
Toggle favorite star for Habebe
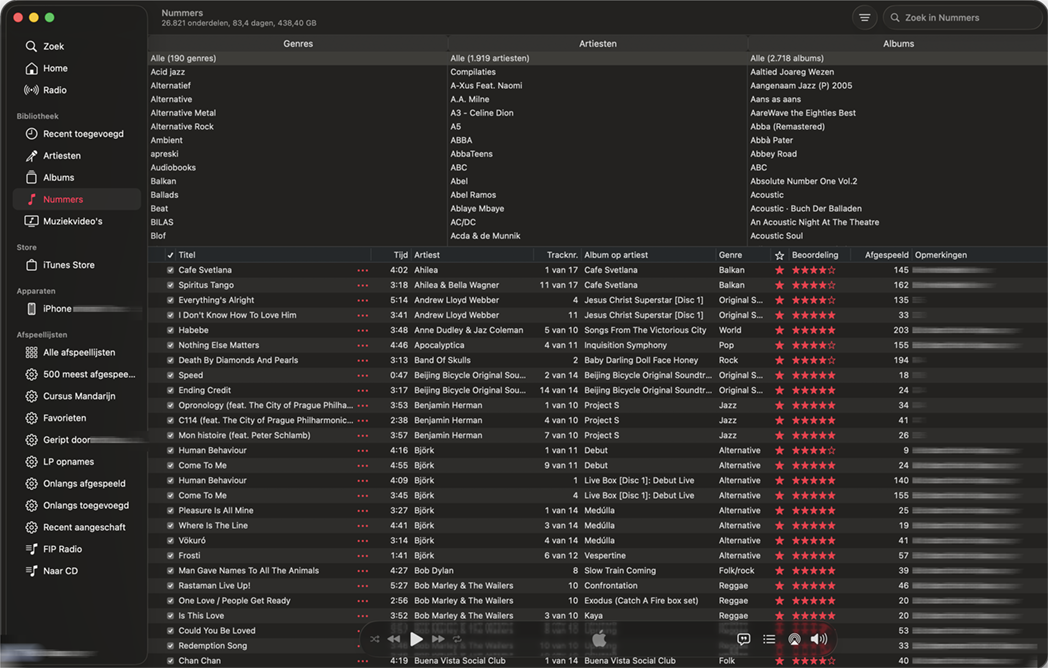point(779,330)
